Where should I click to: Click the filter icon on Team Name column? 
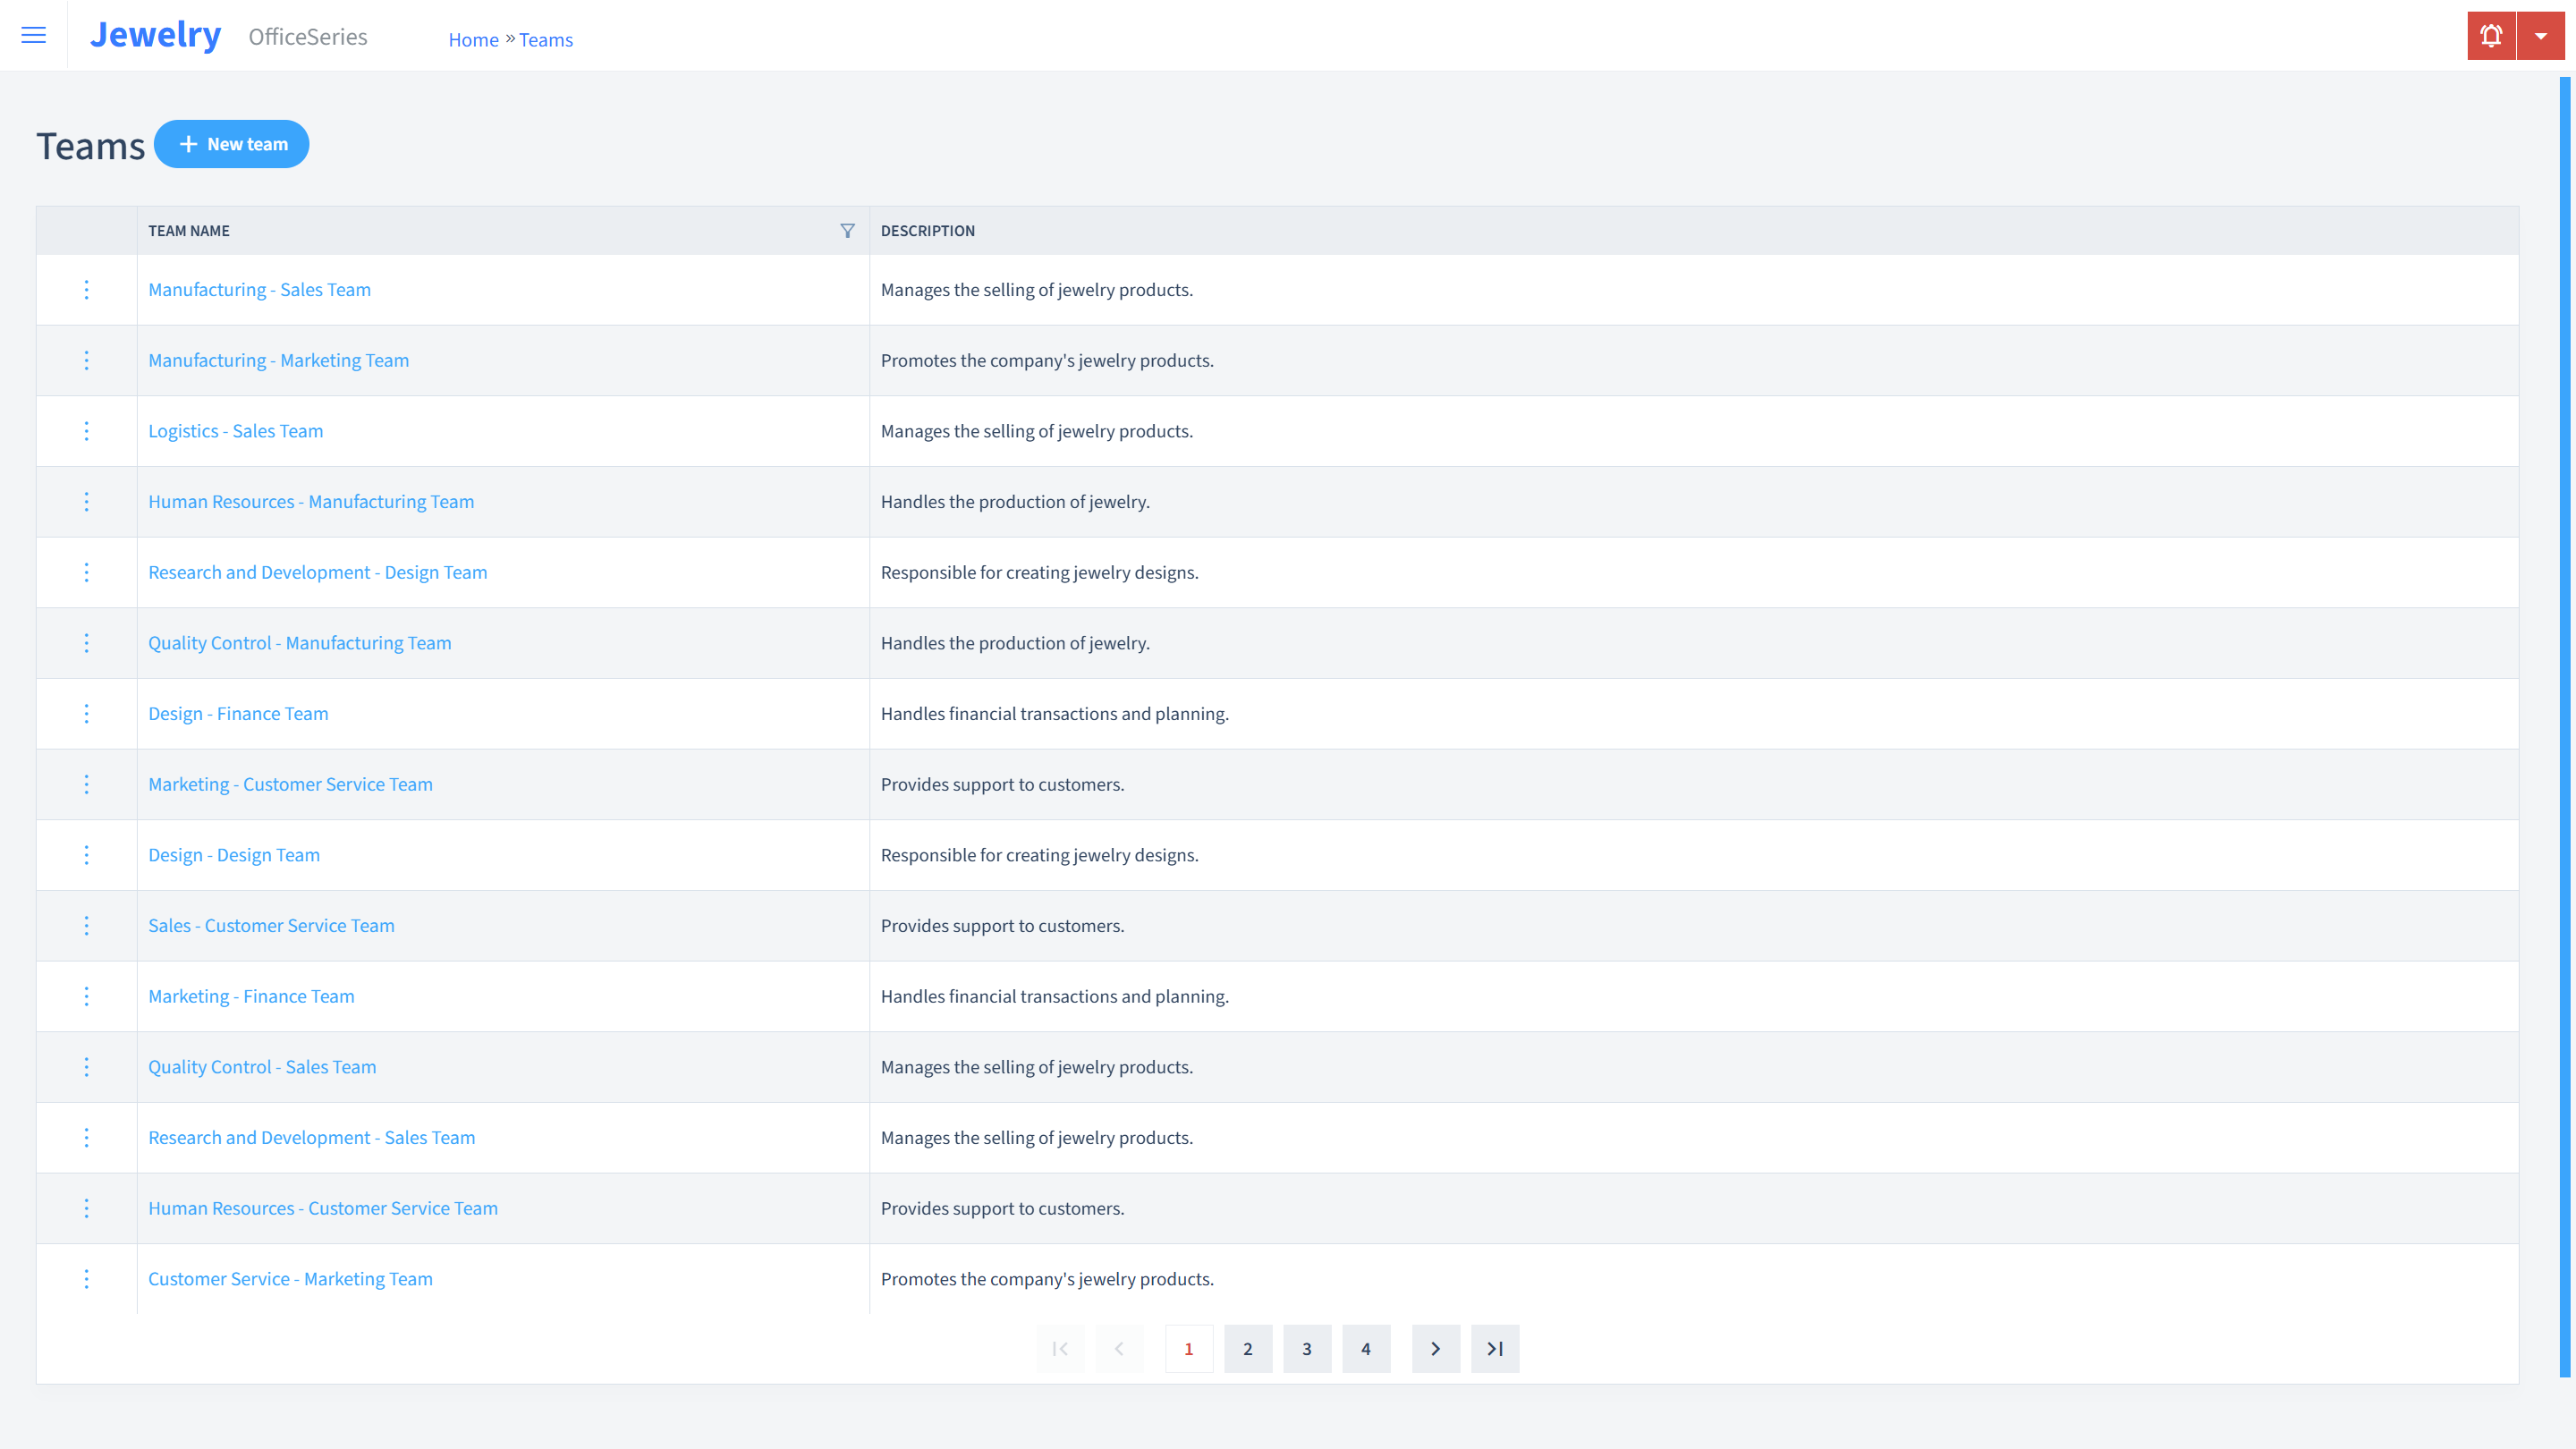point(847,230)
